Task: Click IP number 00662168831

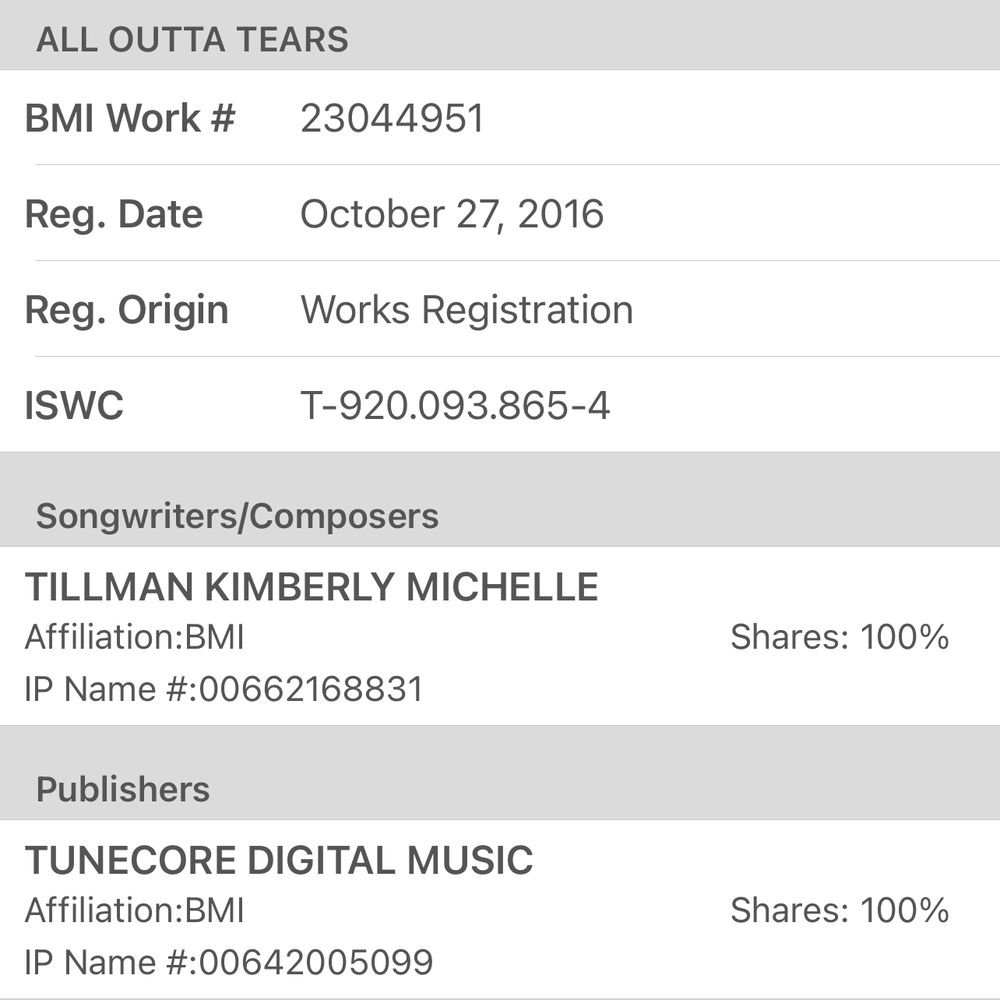Action: pos(312,689)
